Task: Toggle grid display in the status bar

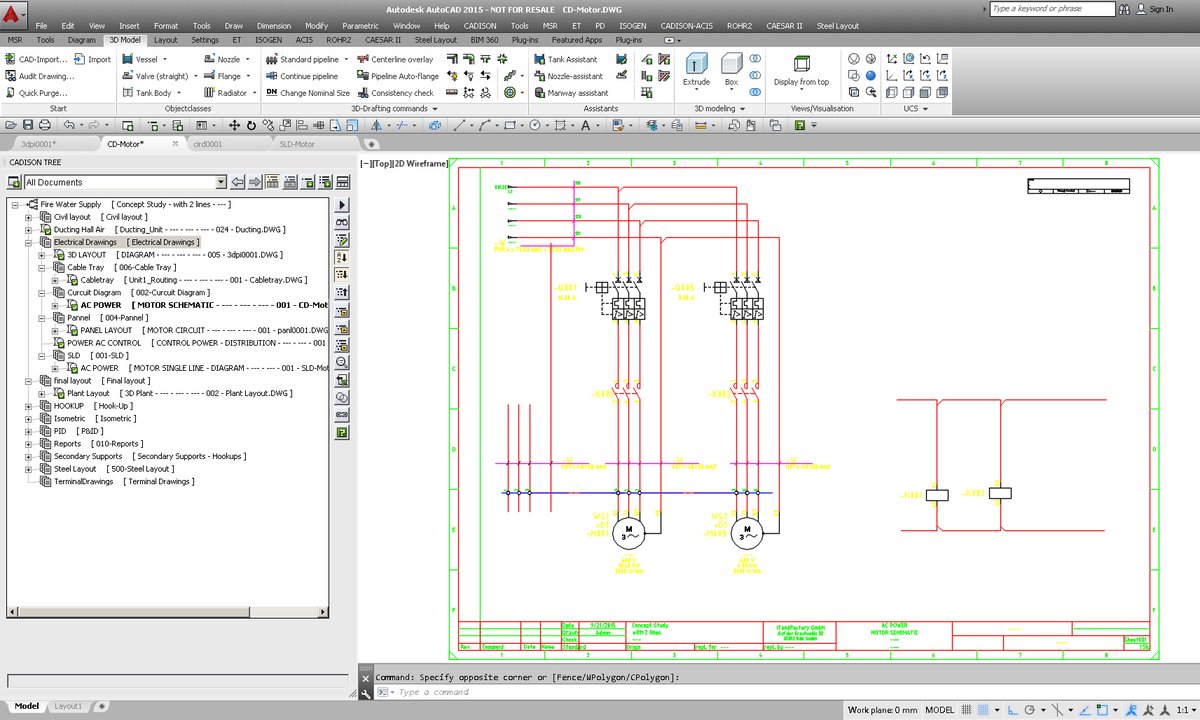Action: coord(982,709)
